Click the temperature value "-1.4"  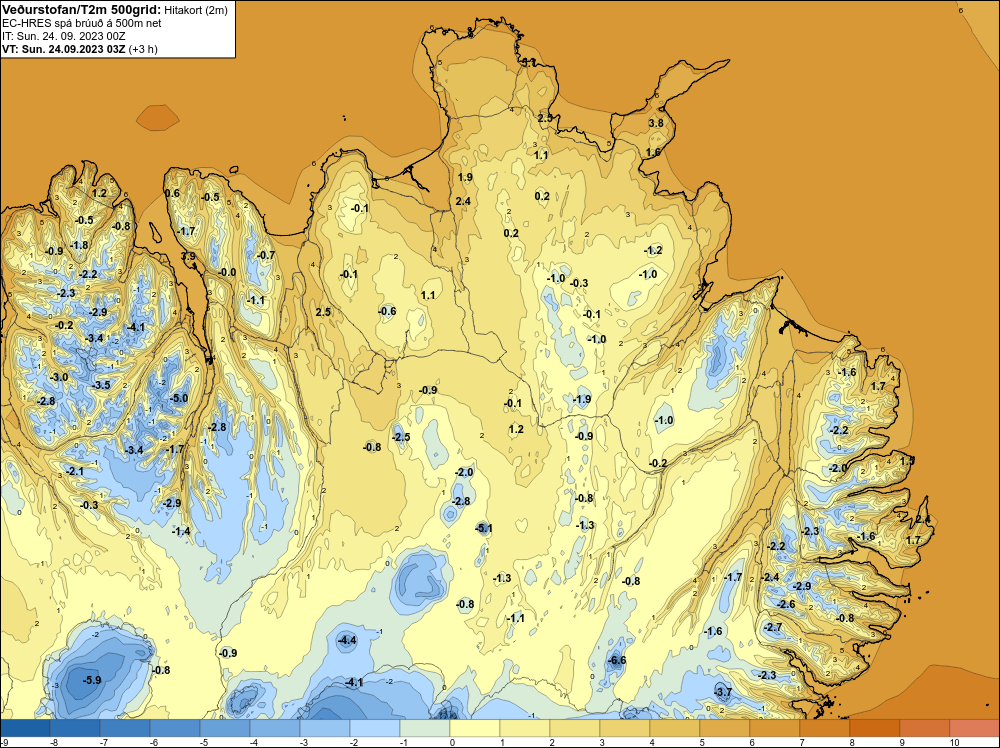181,531
